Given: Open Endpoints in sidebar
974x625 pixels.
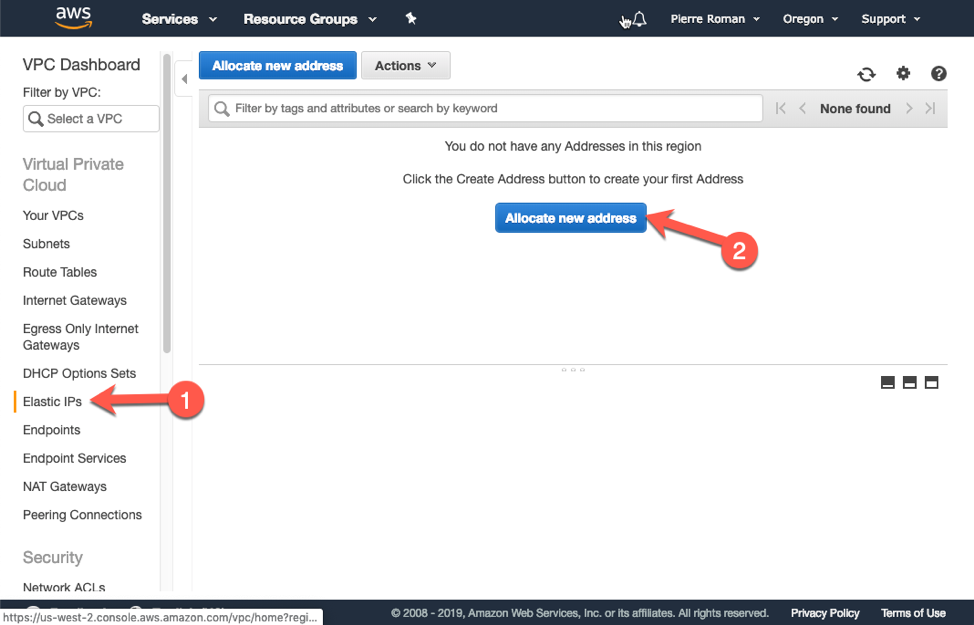Looking at the screenshot, I should (52, 430).
